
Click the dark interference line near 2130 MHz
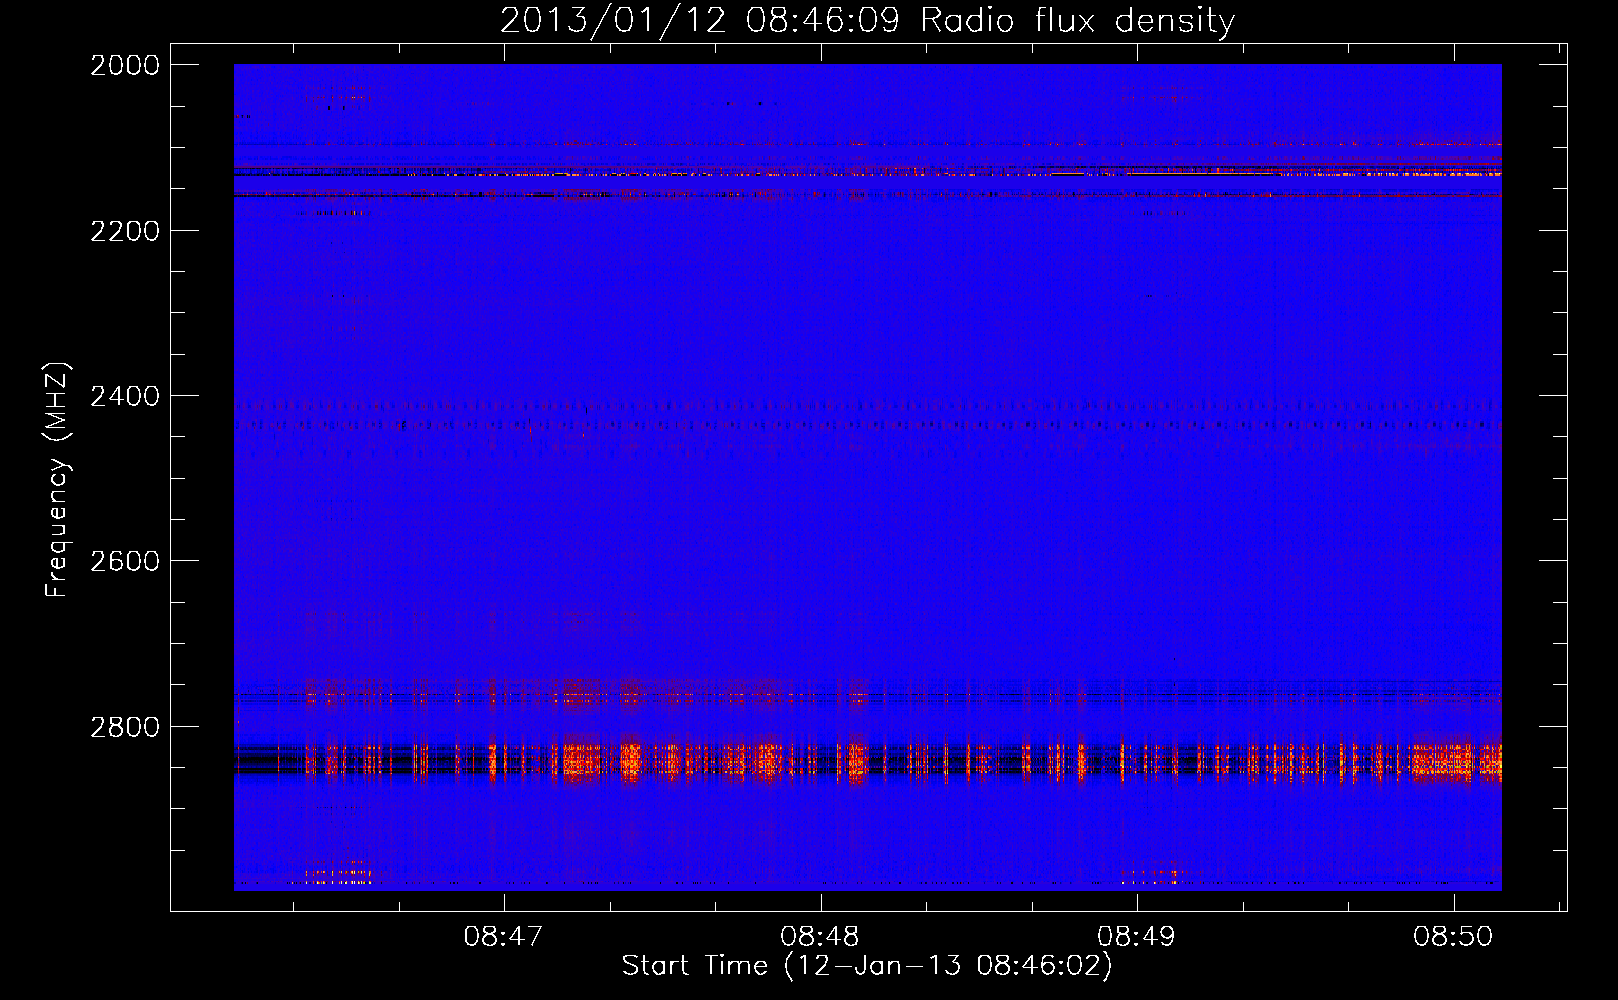pyautogui.click(x=867, y=172)
